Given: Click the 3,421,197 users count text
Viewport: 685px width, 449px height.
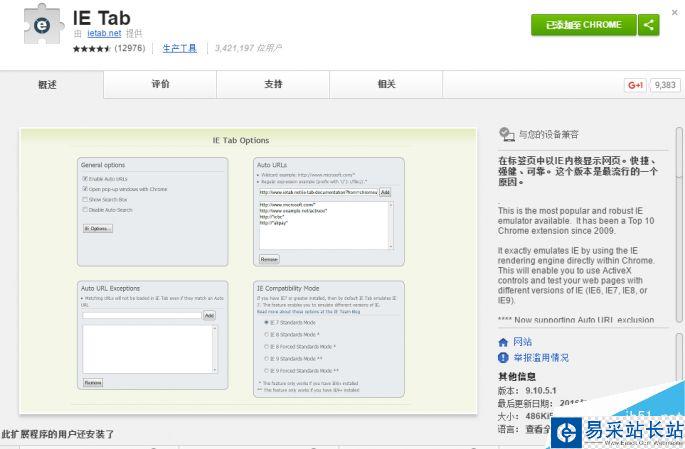Looking at the screenshot, I should click(248, 48).
